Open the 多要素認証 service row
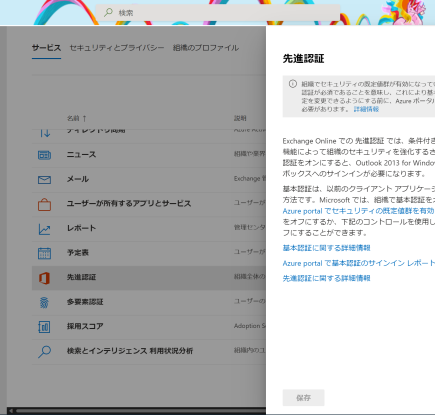The image size is (435, 415). click(149, 303)
